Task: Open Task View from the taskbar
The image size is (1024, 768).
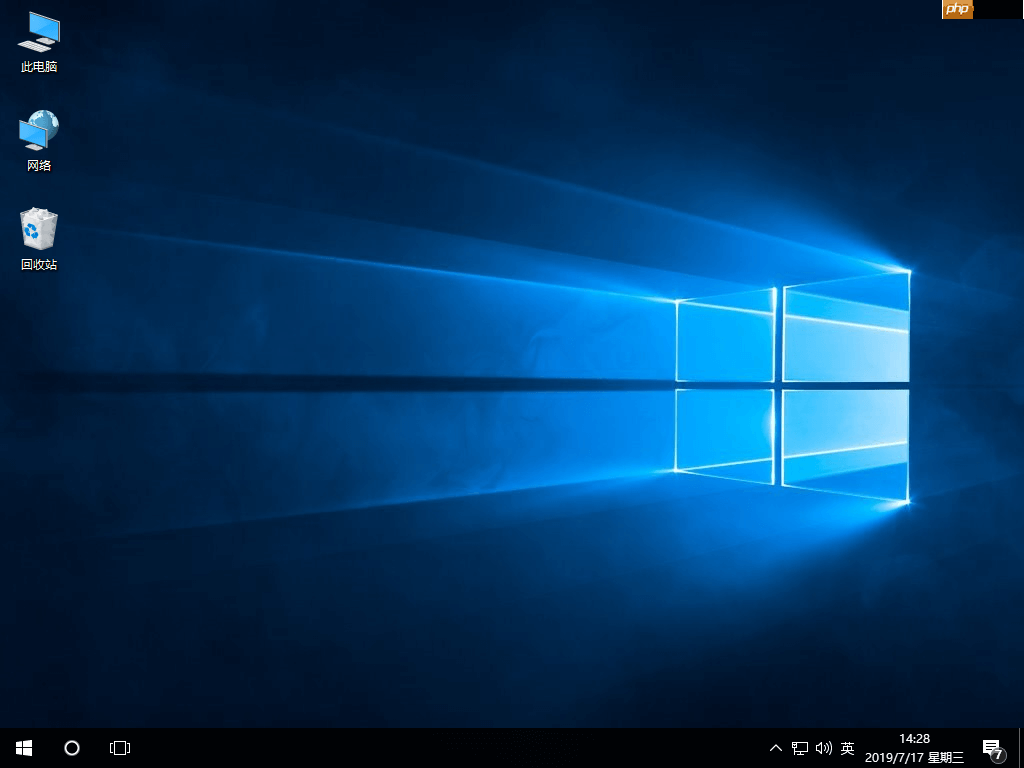Action: [119, 748]
